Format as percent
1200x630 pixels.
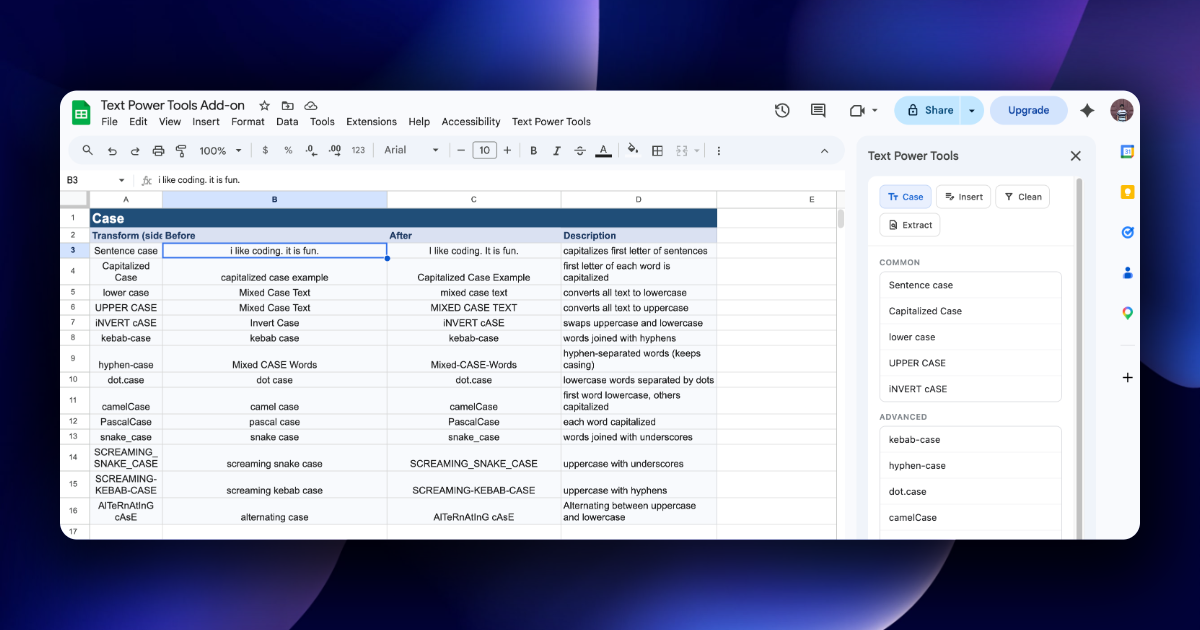[288, 150]
